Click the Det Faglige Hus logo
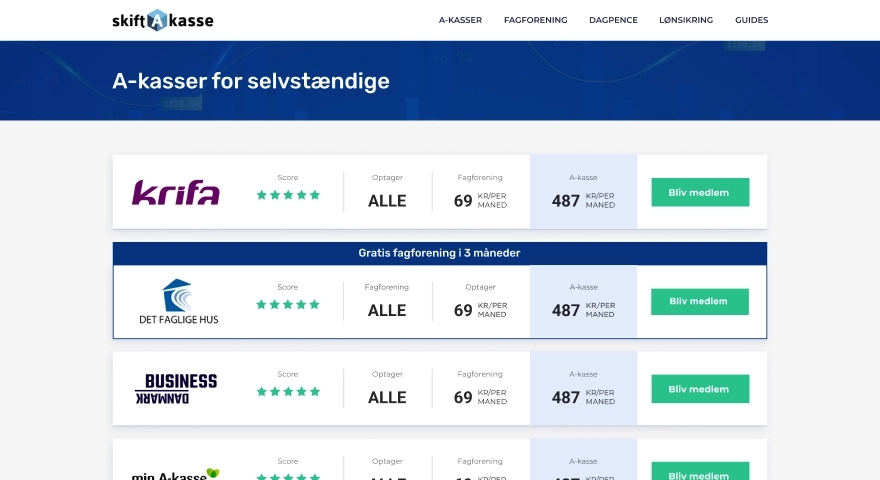This screenshot has width=880, height=480. coord(178,302)
